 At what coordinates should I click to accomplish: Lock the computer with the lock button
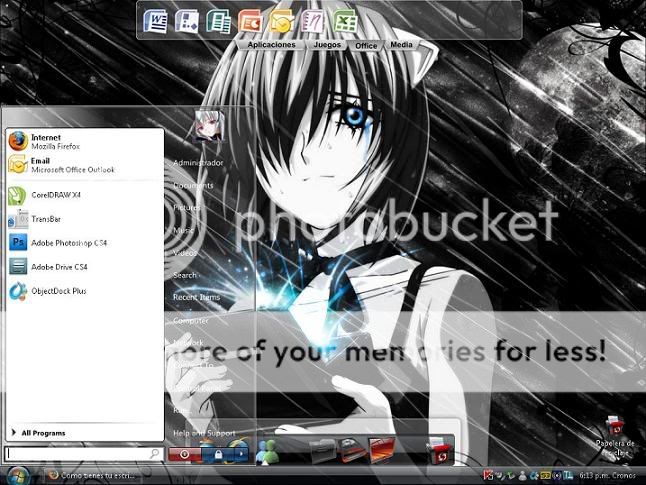216,454
